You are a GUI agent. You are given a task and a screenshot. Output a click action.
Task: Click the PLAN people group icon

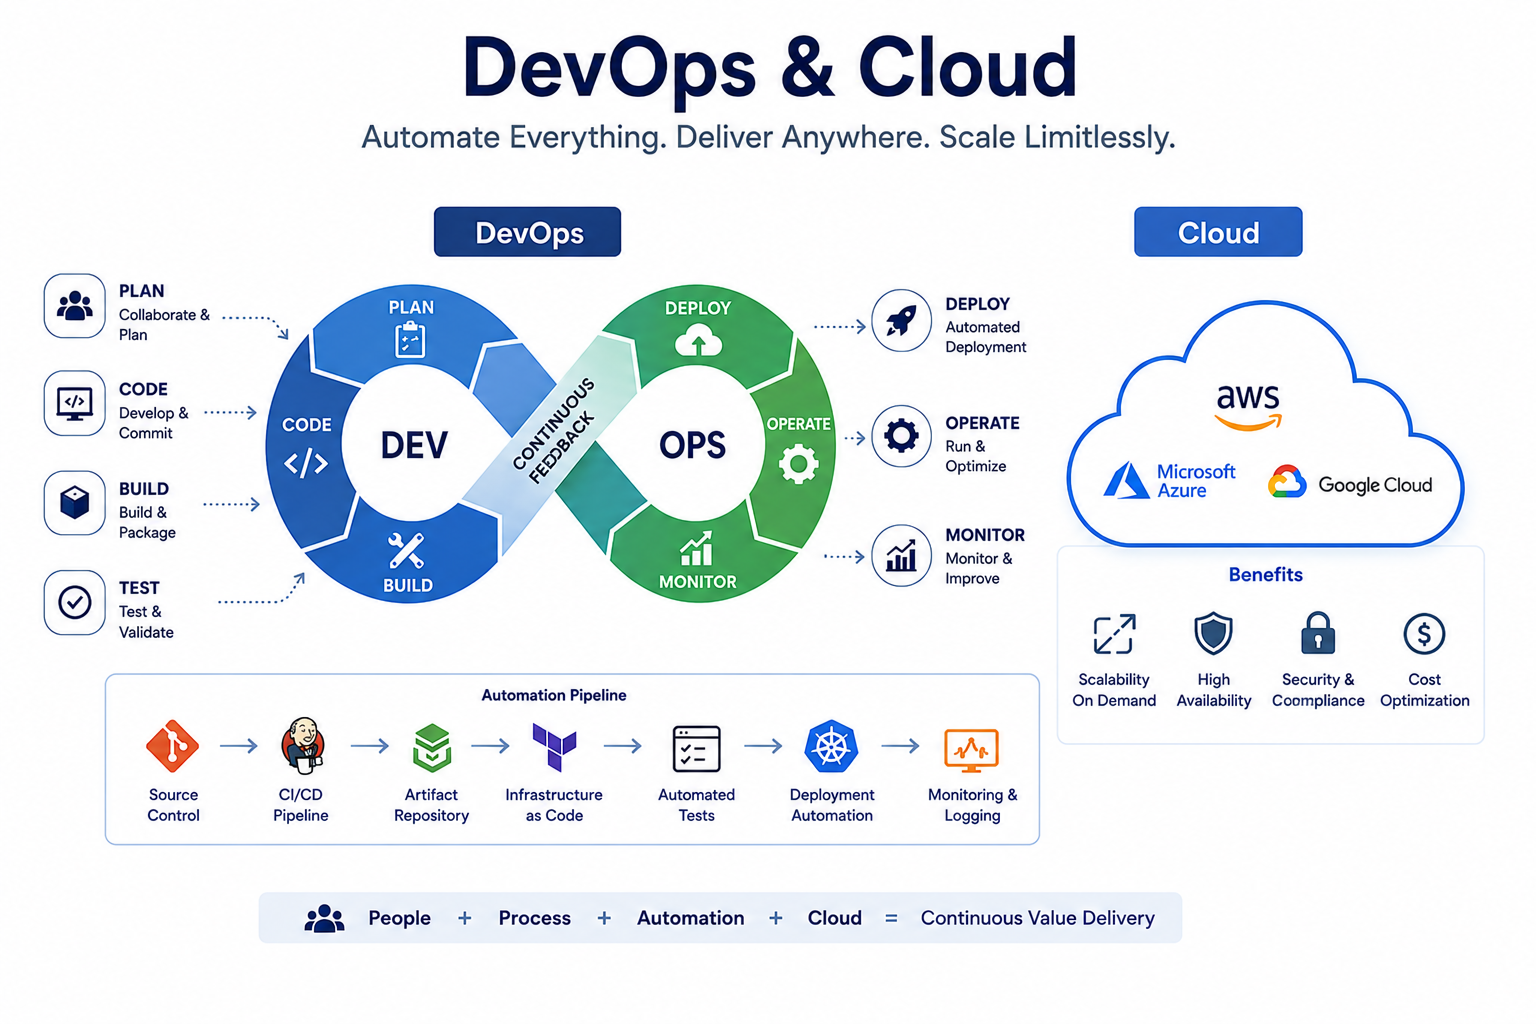(75, 305)
